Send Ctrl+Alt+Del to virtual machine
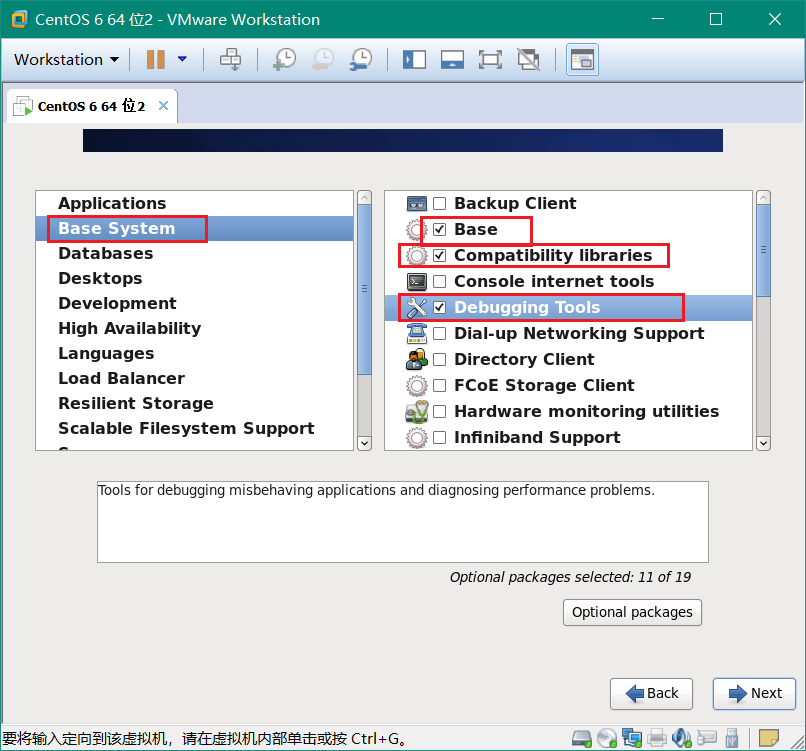The width and height of the screenshot is (806, 751). pos(230,60)
